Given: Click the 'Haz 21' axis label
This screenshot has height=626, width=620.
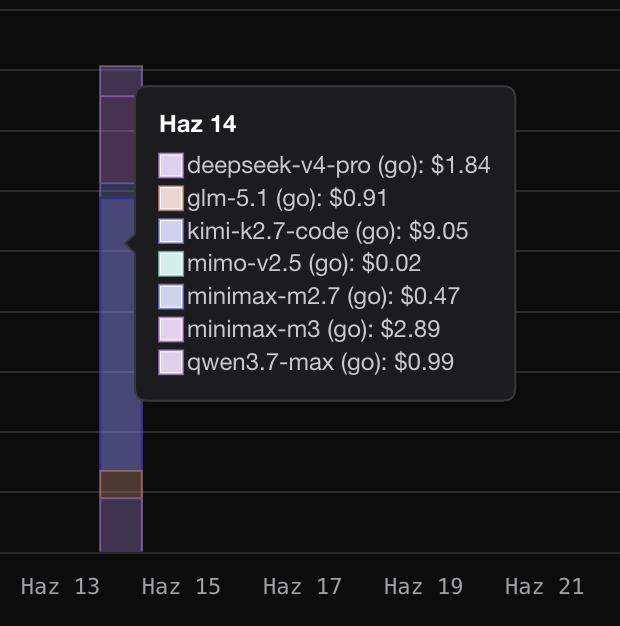Looking at the screenshot, I should (544, 586).
